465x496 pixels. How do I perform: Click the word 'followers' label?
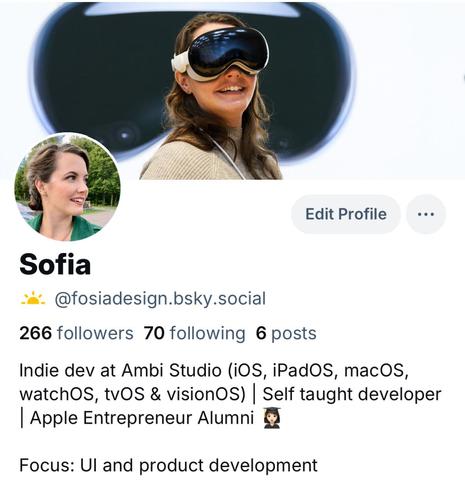[95, 333]
